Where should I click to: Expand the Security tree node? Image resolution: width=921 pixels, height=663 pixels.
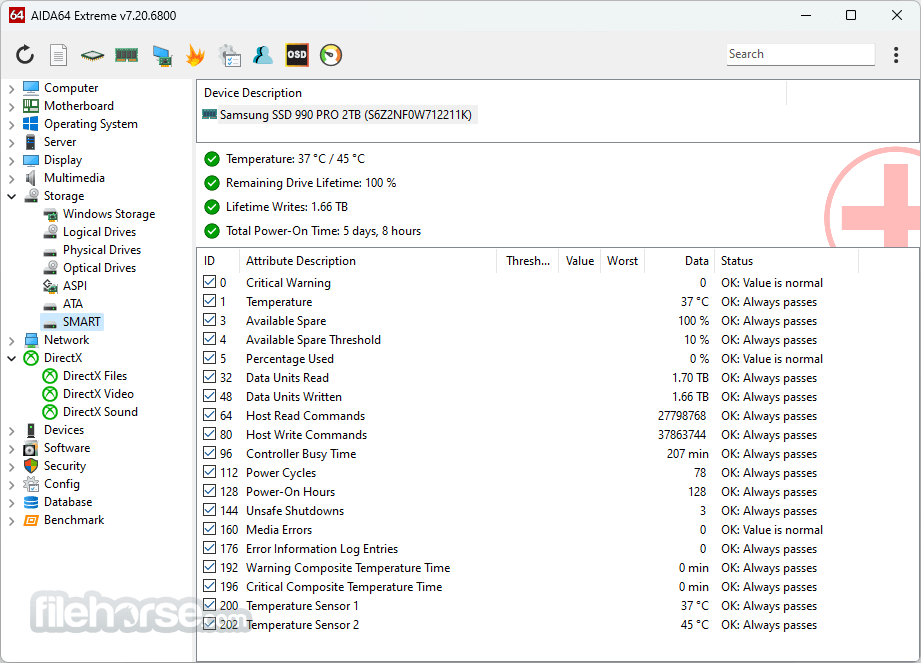(x=12, y=467)
